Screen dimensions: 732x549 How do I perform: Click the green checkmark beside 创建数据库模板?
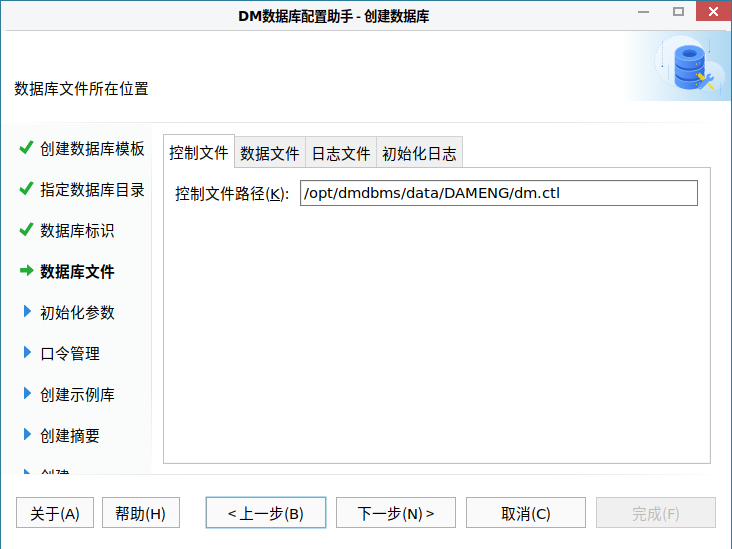(26, 148)
